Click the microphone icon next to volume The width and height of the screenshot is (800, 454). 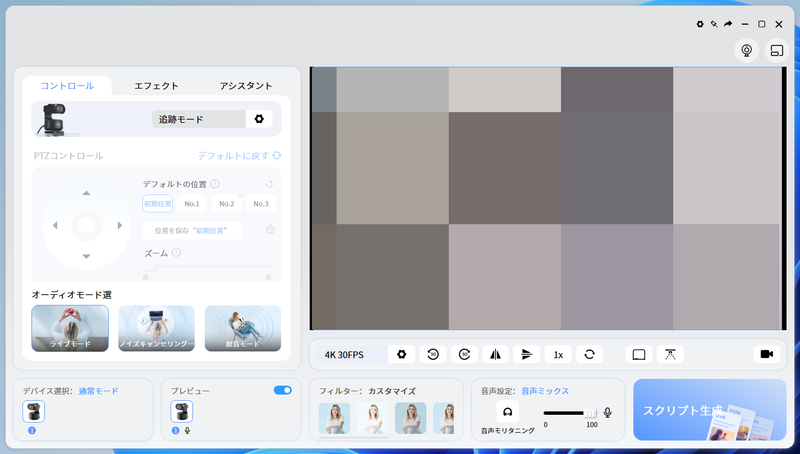pos(607,412)
